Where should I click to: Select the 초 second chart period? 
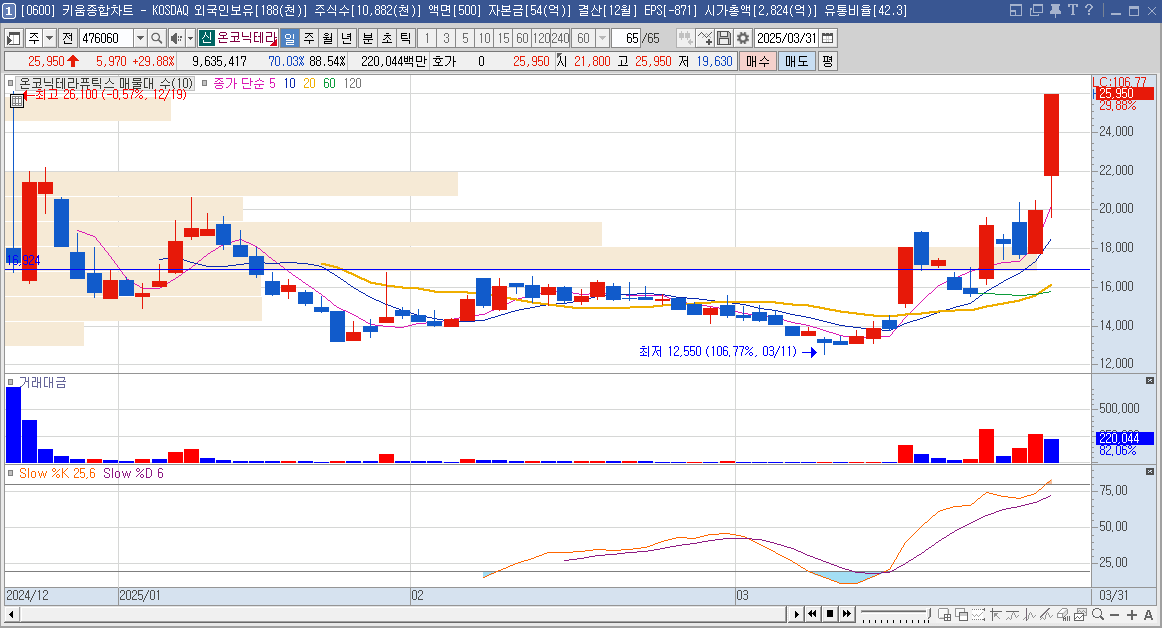pos(387,38)
